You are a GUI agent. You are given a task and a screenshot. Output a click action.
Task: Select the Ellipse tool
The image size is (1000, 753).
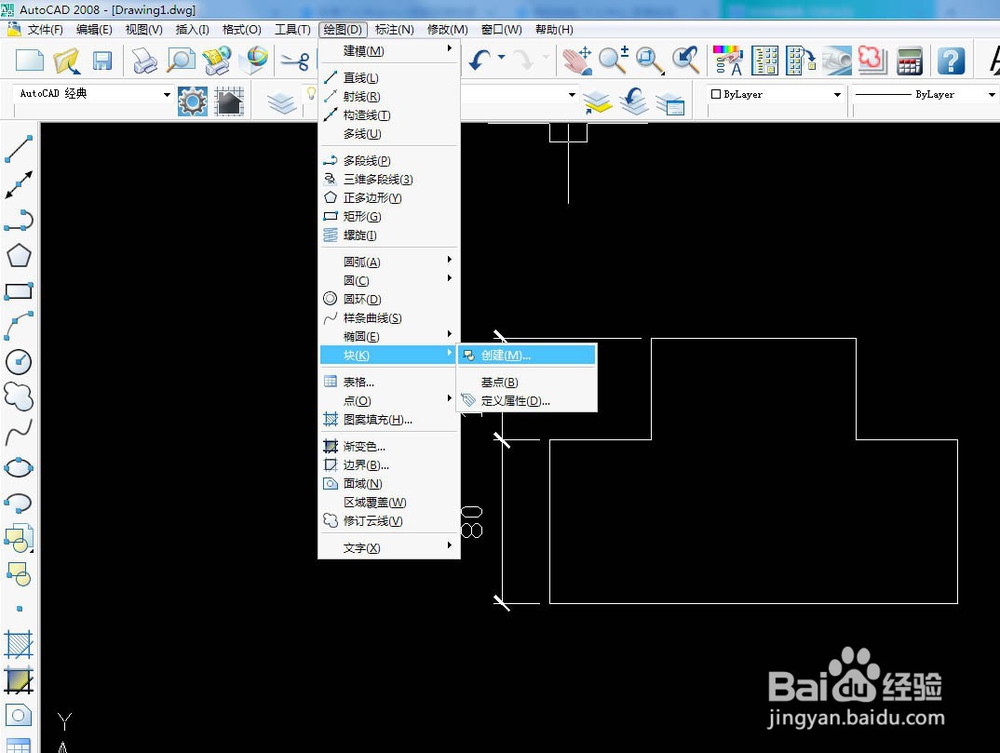(x=18, y=467)
